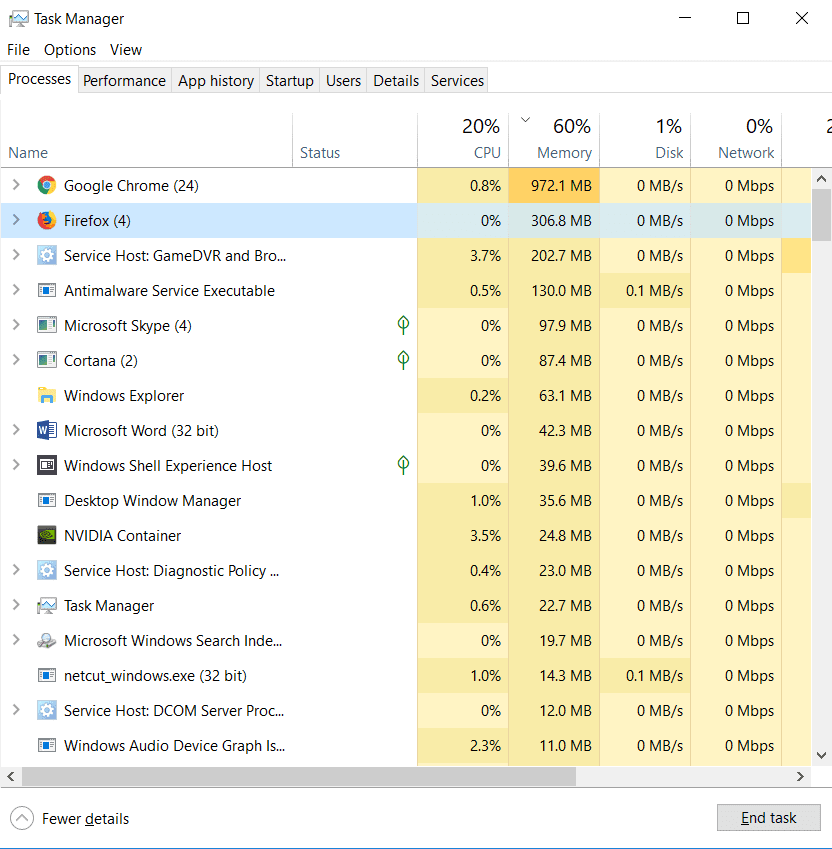Click the Google Chrome icon in process list
This screenshot has width=832, height=849.
click(46, 185)
